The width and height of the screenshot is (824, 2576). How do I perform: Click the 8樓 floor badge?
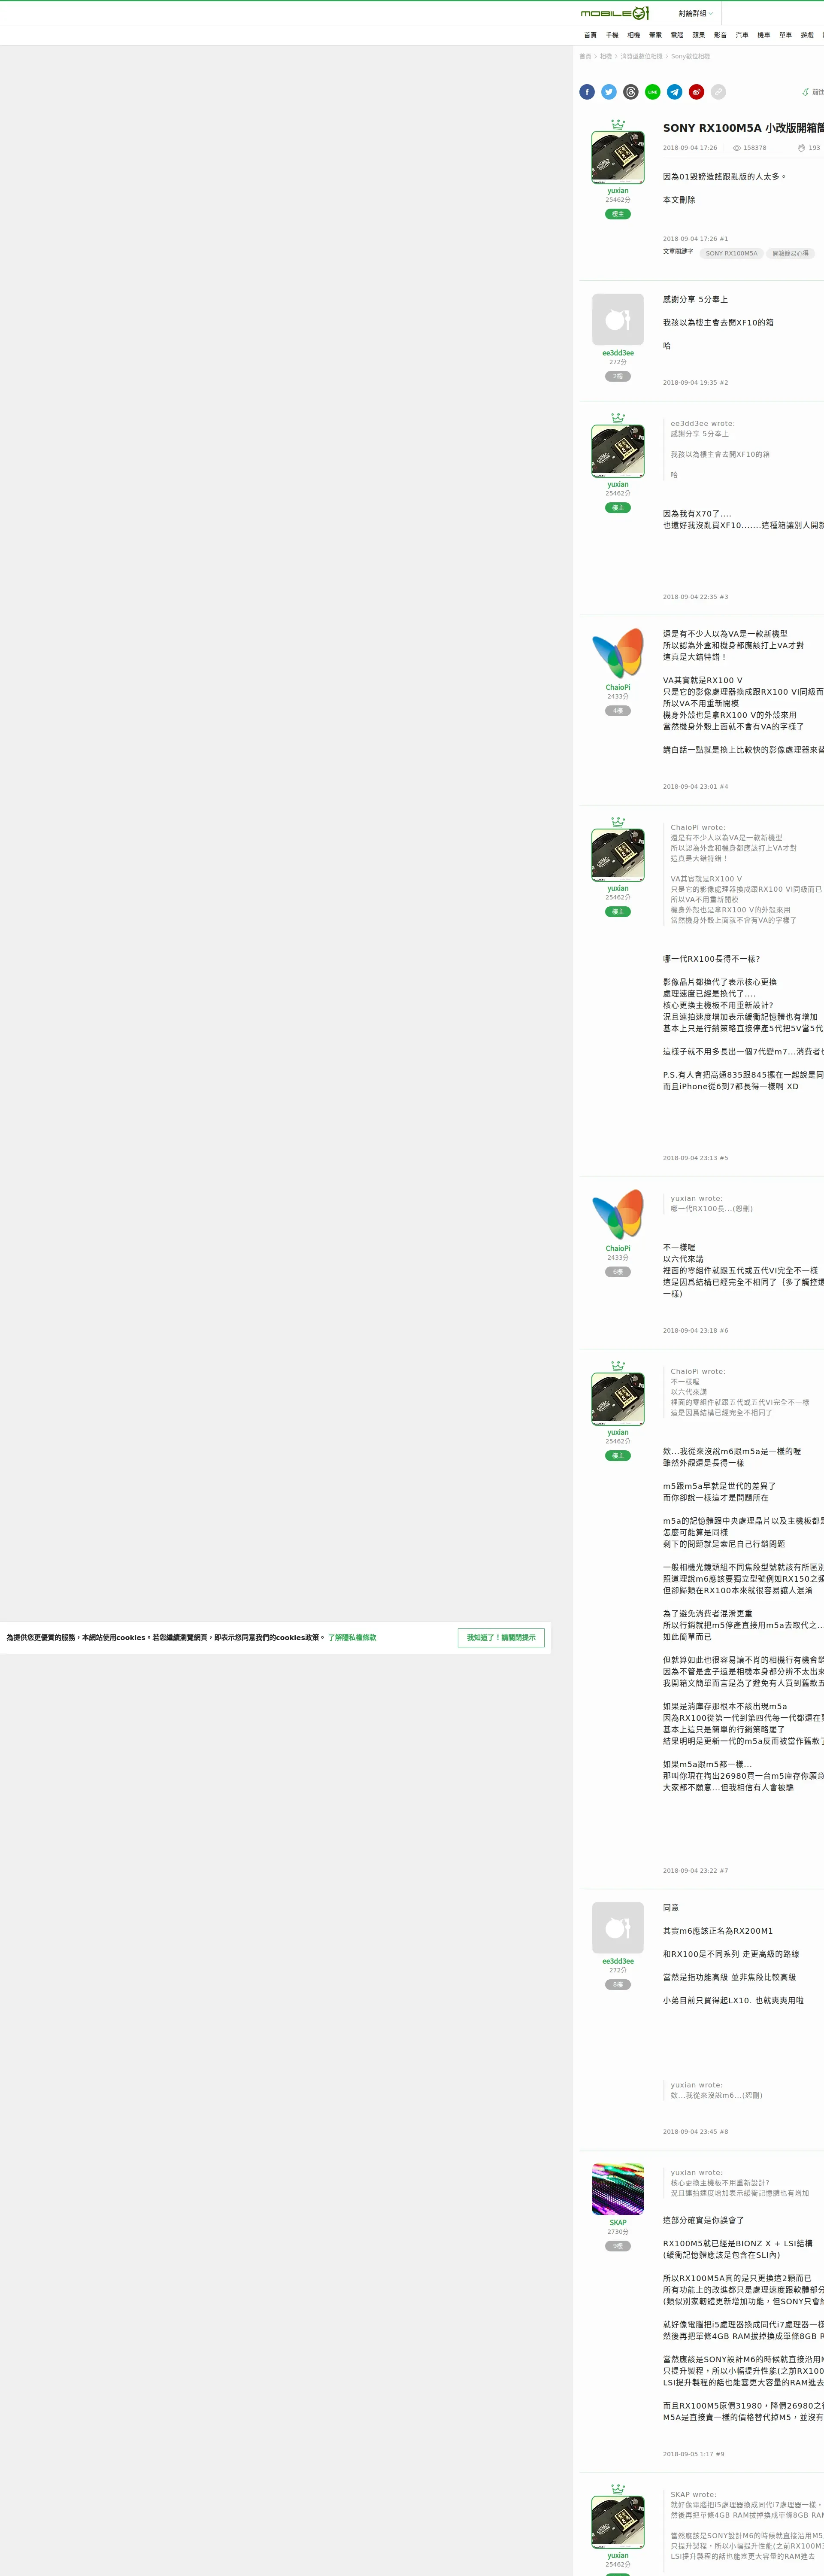pos(618,1985)
